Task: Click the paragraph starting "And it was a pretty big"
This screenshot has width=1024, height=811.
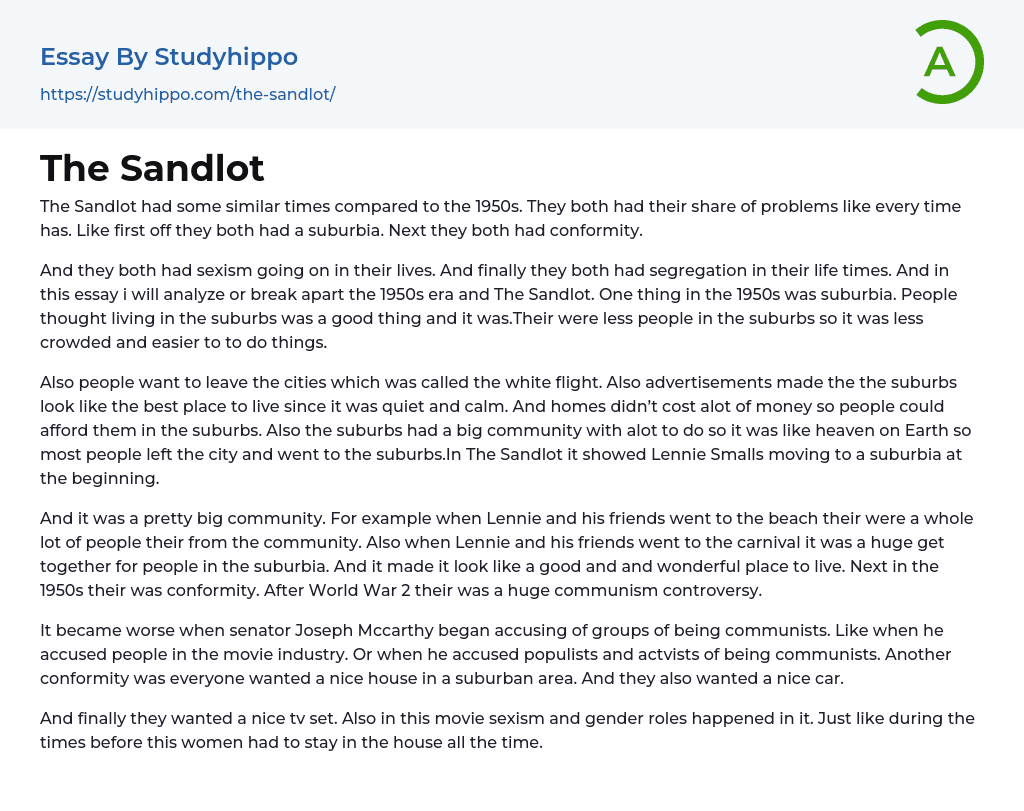Action: (x=500, y=554)
